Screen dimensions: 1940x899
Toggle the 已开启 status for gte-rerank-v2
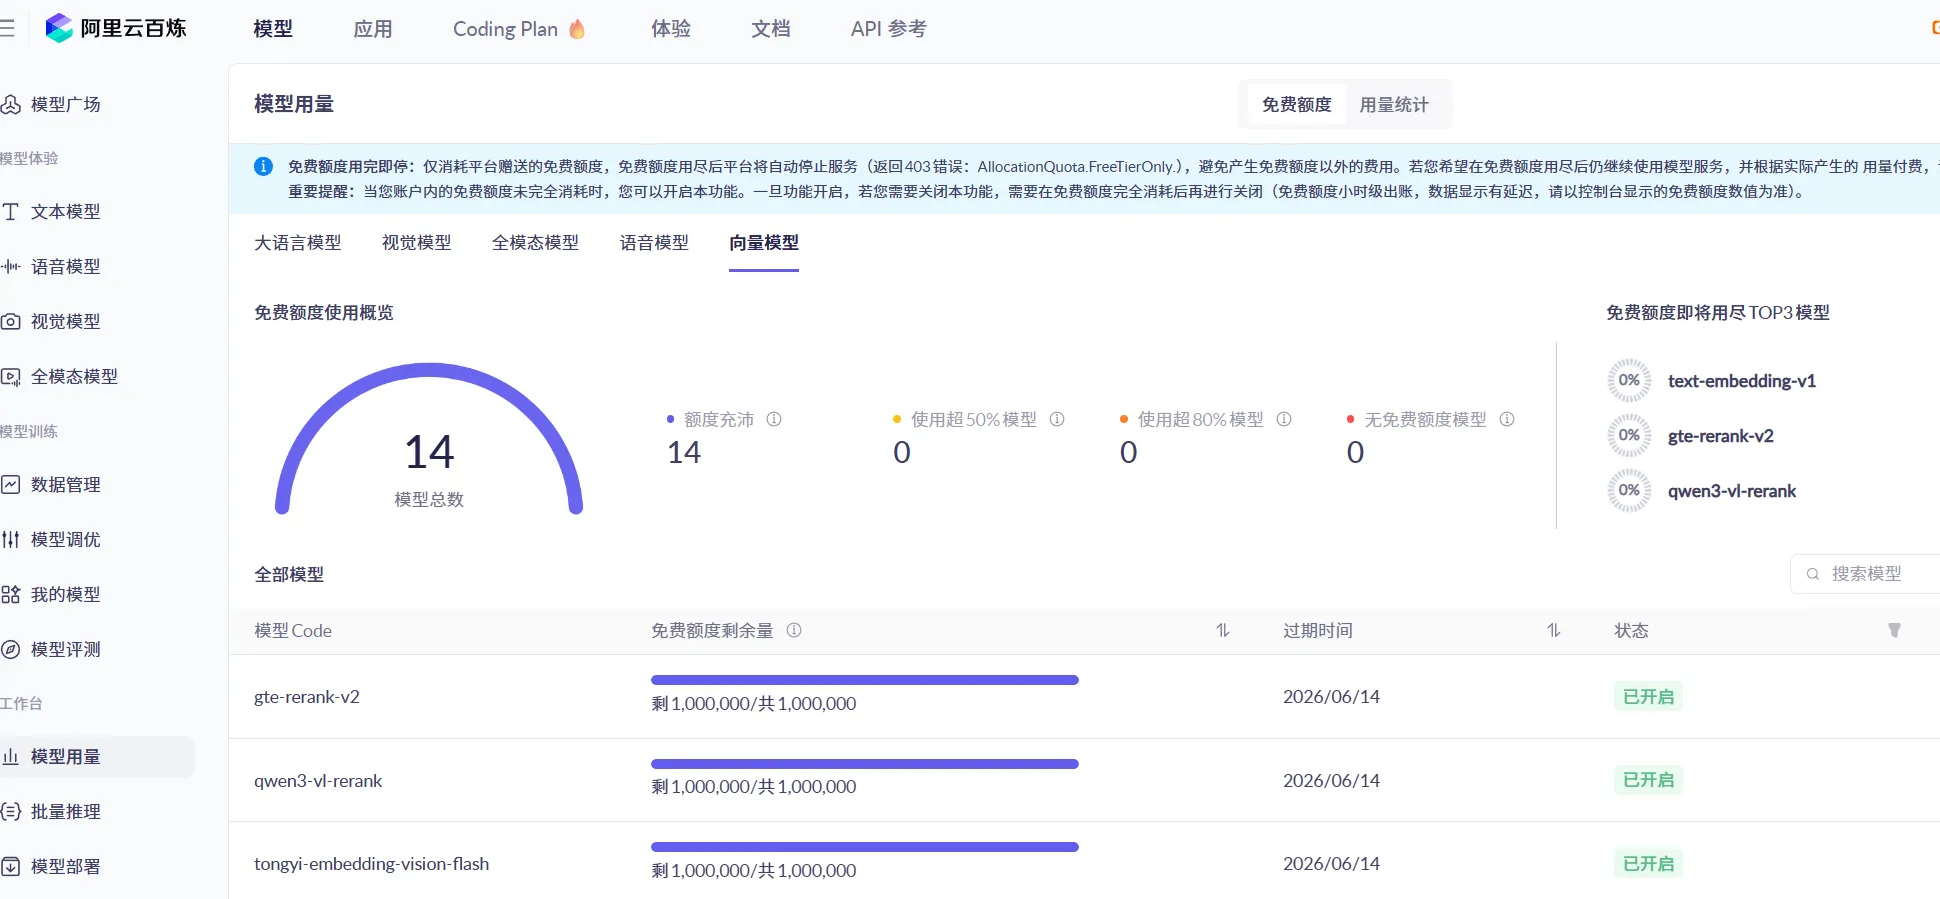click(x=1648, y=697)
